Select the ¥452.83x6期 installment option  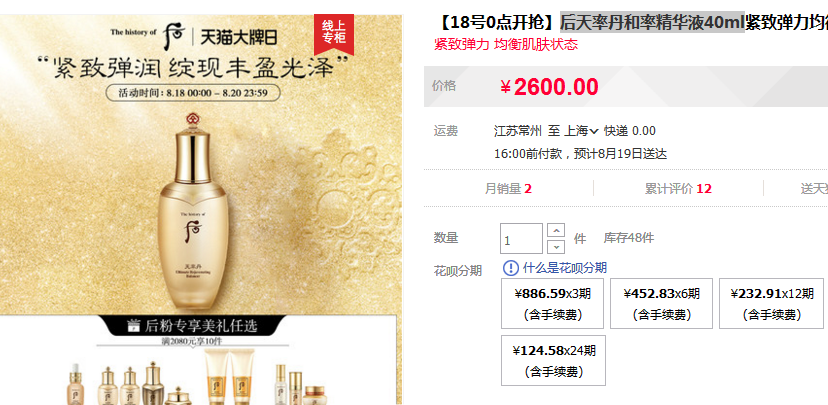(x=661, y=304)
